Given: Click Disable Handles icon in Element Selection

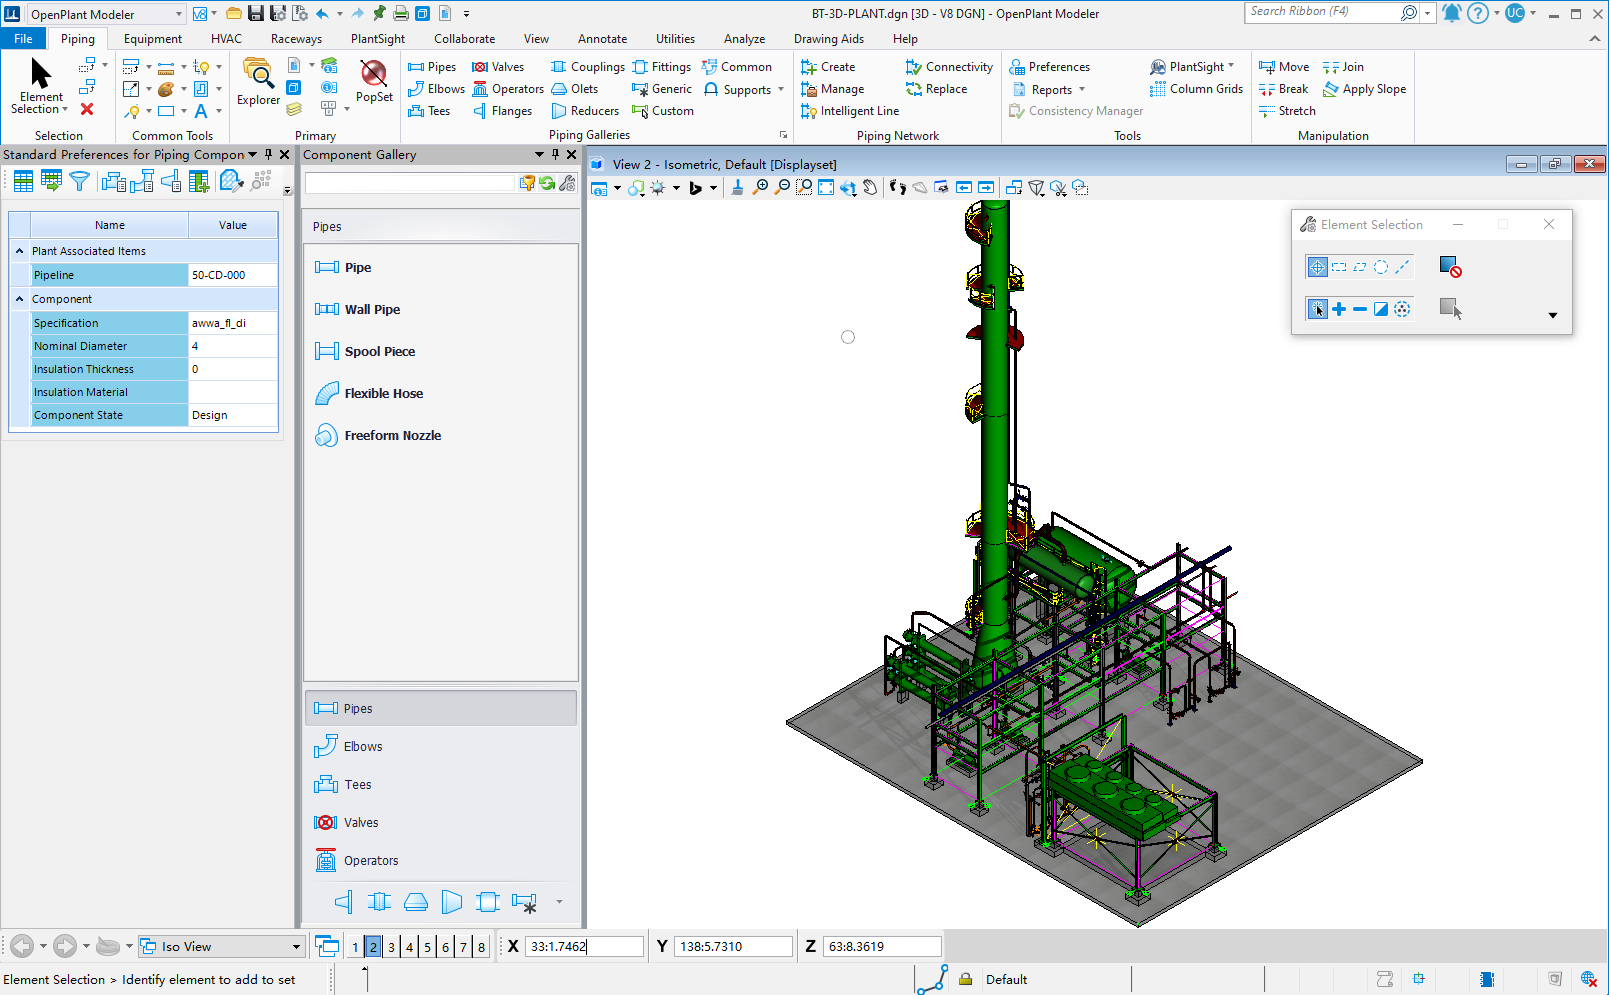Looking at the screenshot, I should click(x=1450, y=267).
